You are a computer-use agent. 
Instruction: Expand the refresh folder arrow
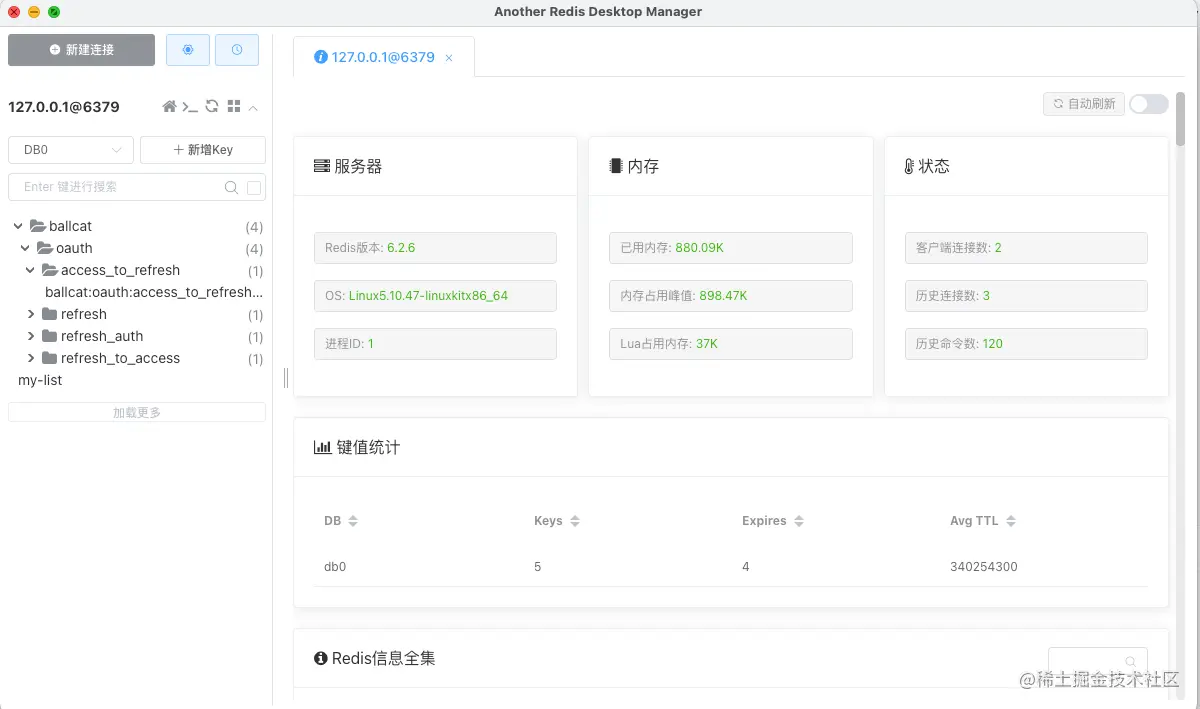31,314
